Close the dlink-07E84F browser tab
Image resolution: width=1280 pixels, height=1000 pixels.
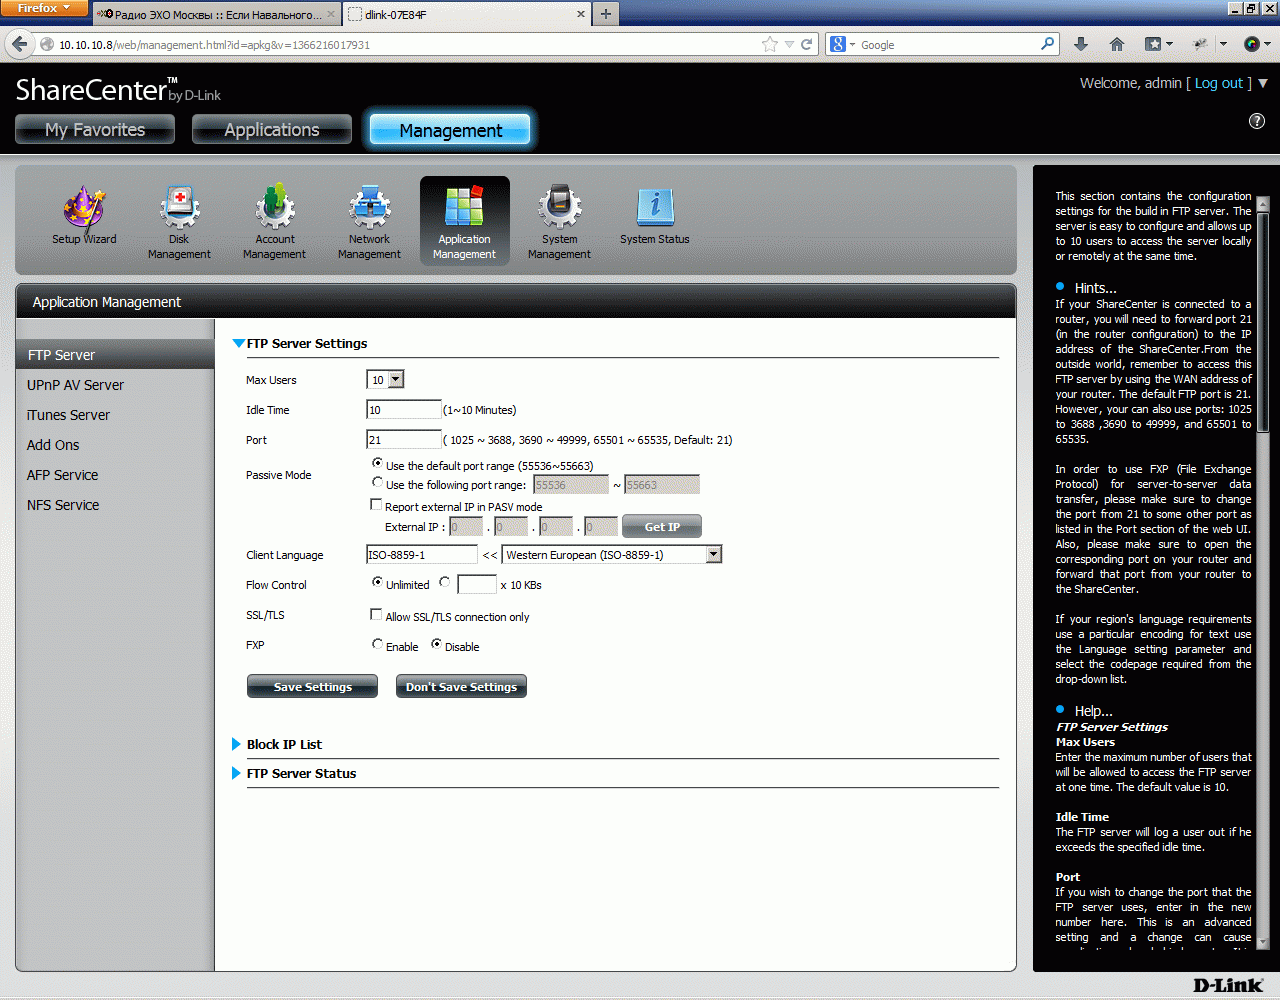tap(581, 15)
